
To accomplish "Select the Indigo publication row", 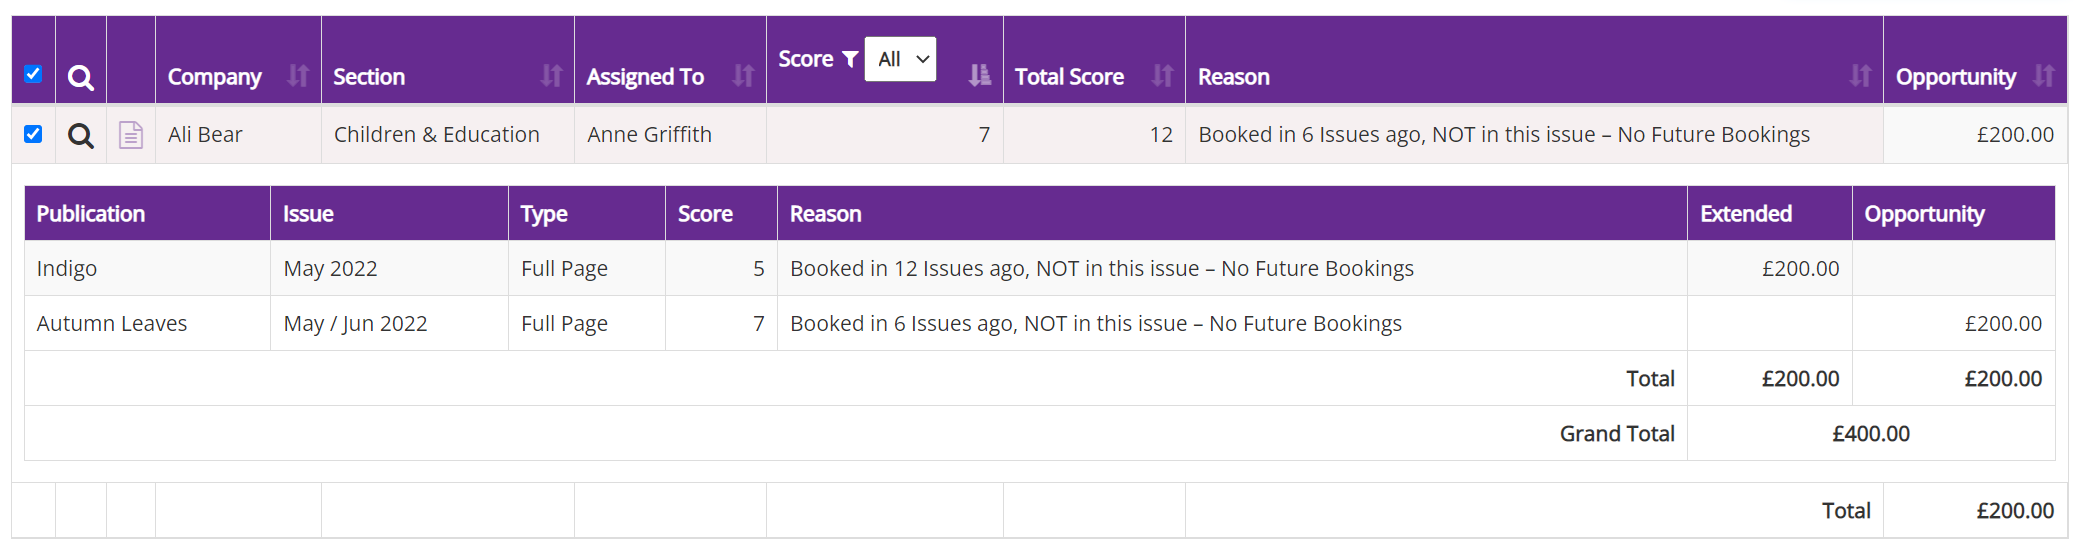I will point(67,269).
